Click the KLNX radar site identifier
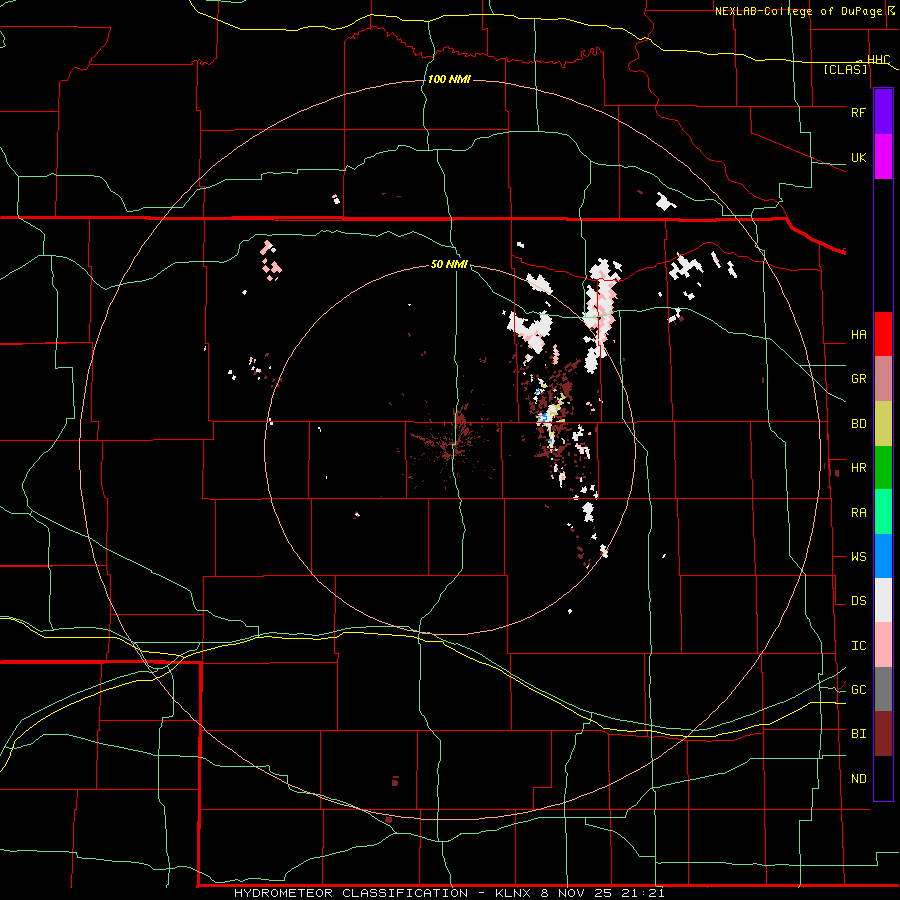900x900 pixels. 513,893
